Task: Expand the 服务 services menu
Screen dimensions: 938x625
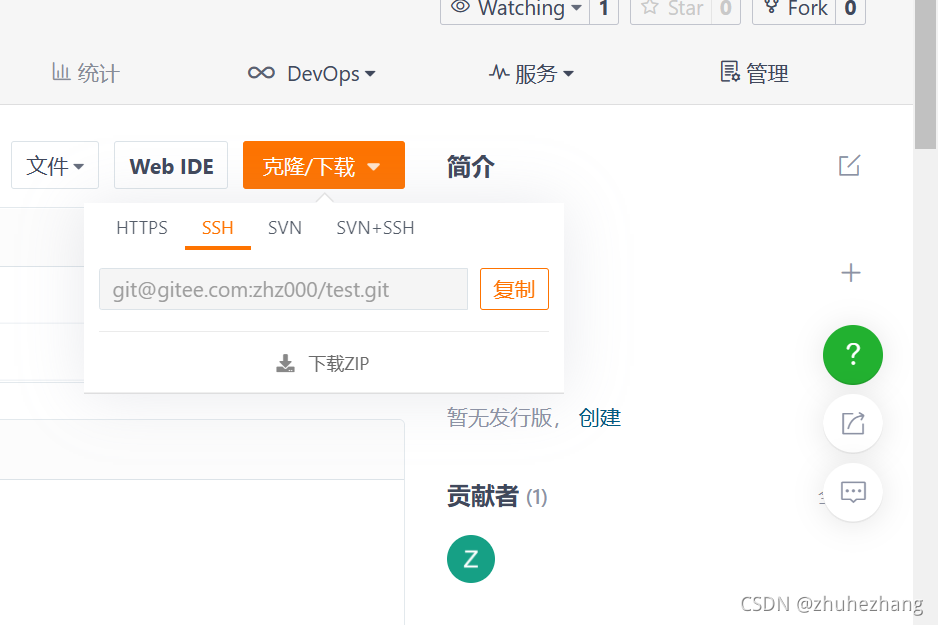Action: tap(531, 74)
